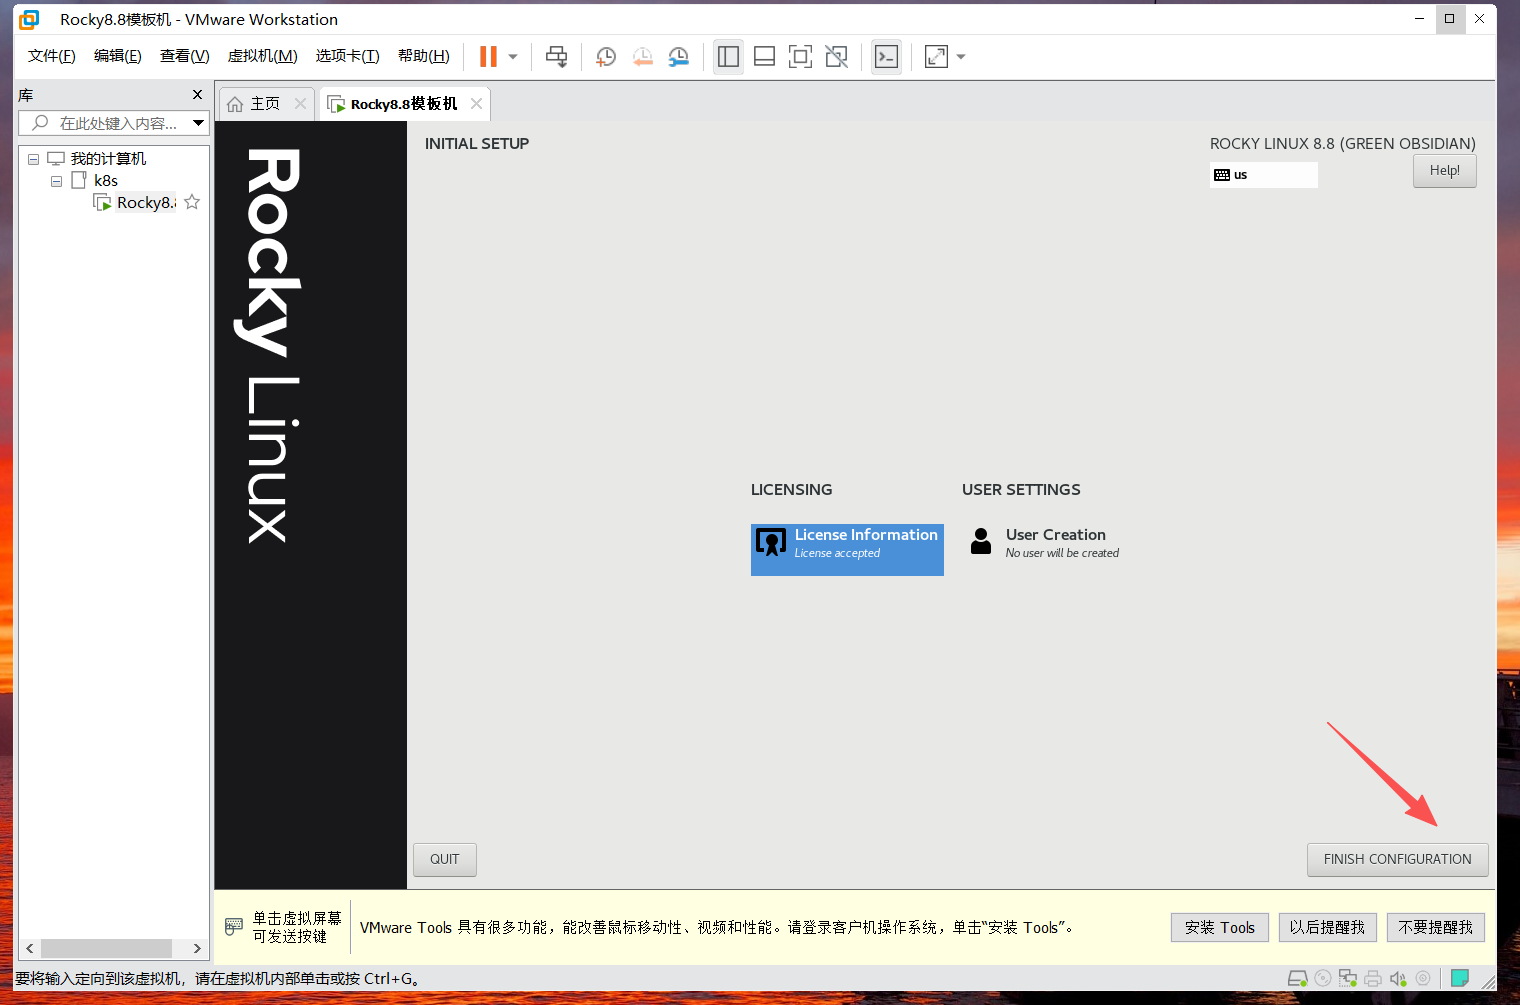Open the 查看(V) menu

(x=185, y=56)
